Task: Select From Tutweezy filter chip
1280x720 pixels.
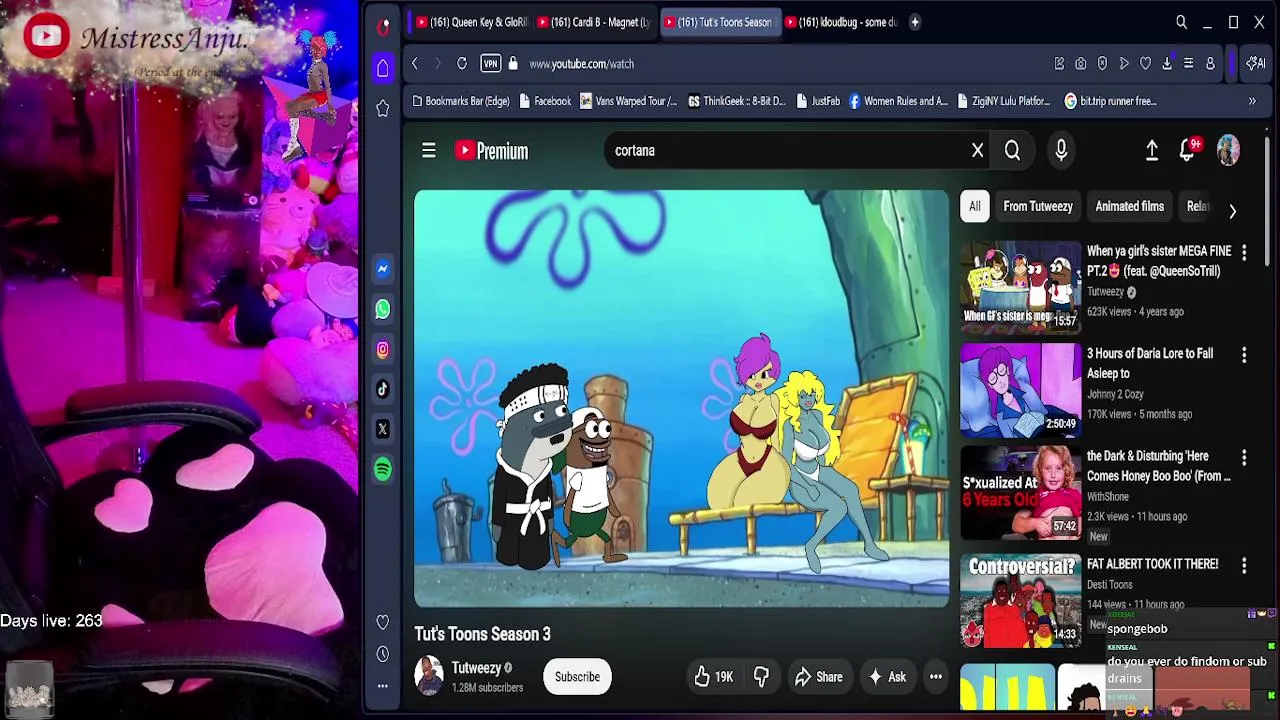Action: tap(1038, 206)
